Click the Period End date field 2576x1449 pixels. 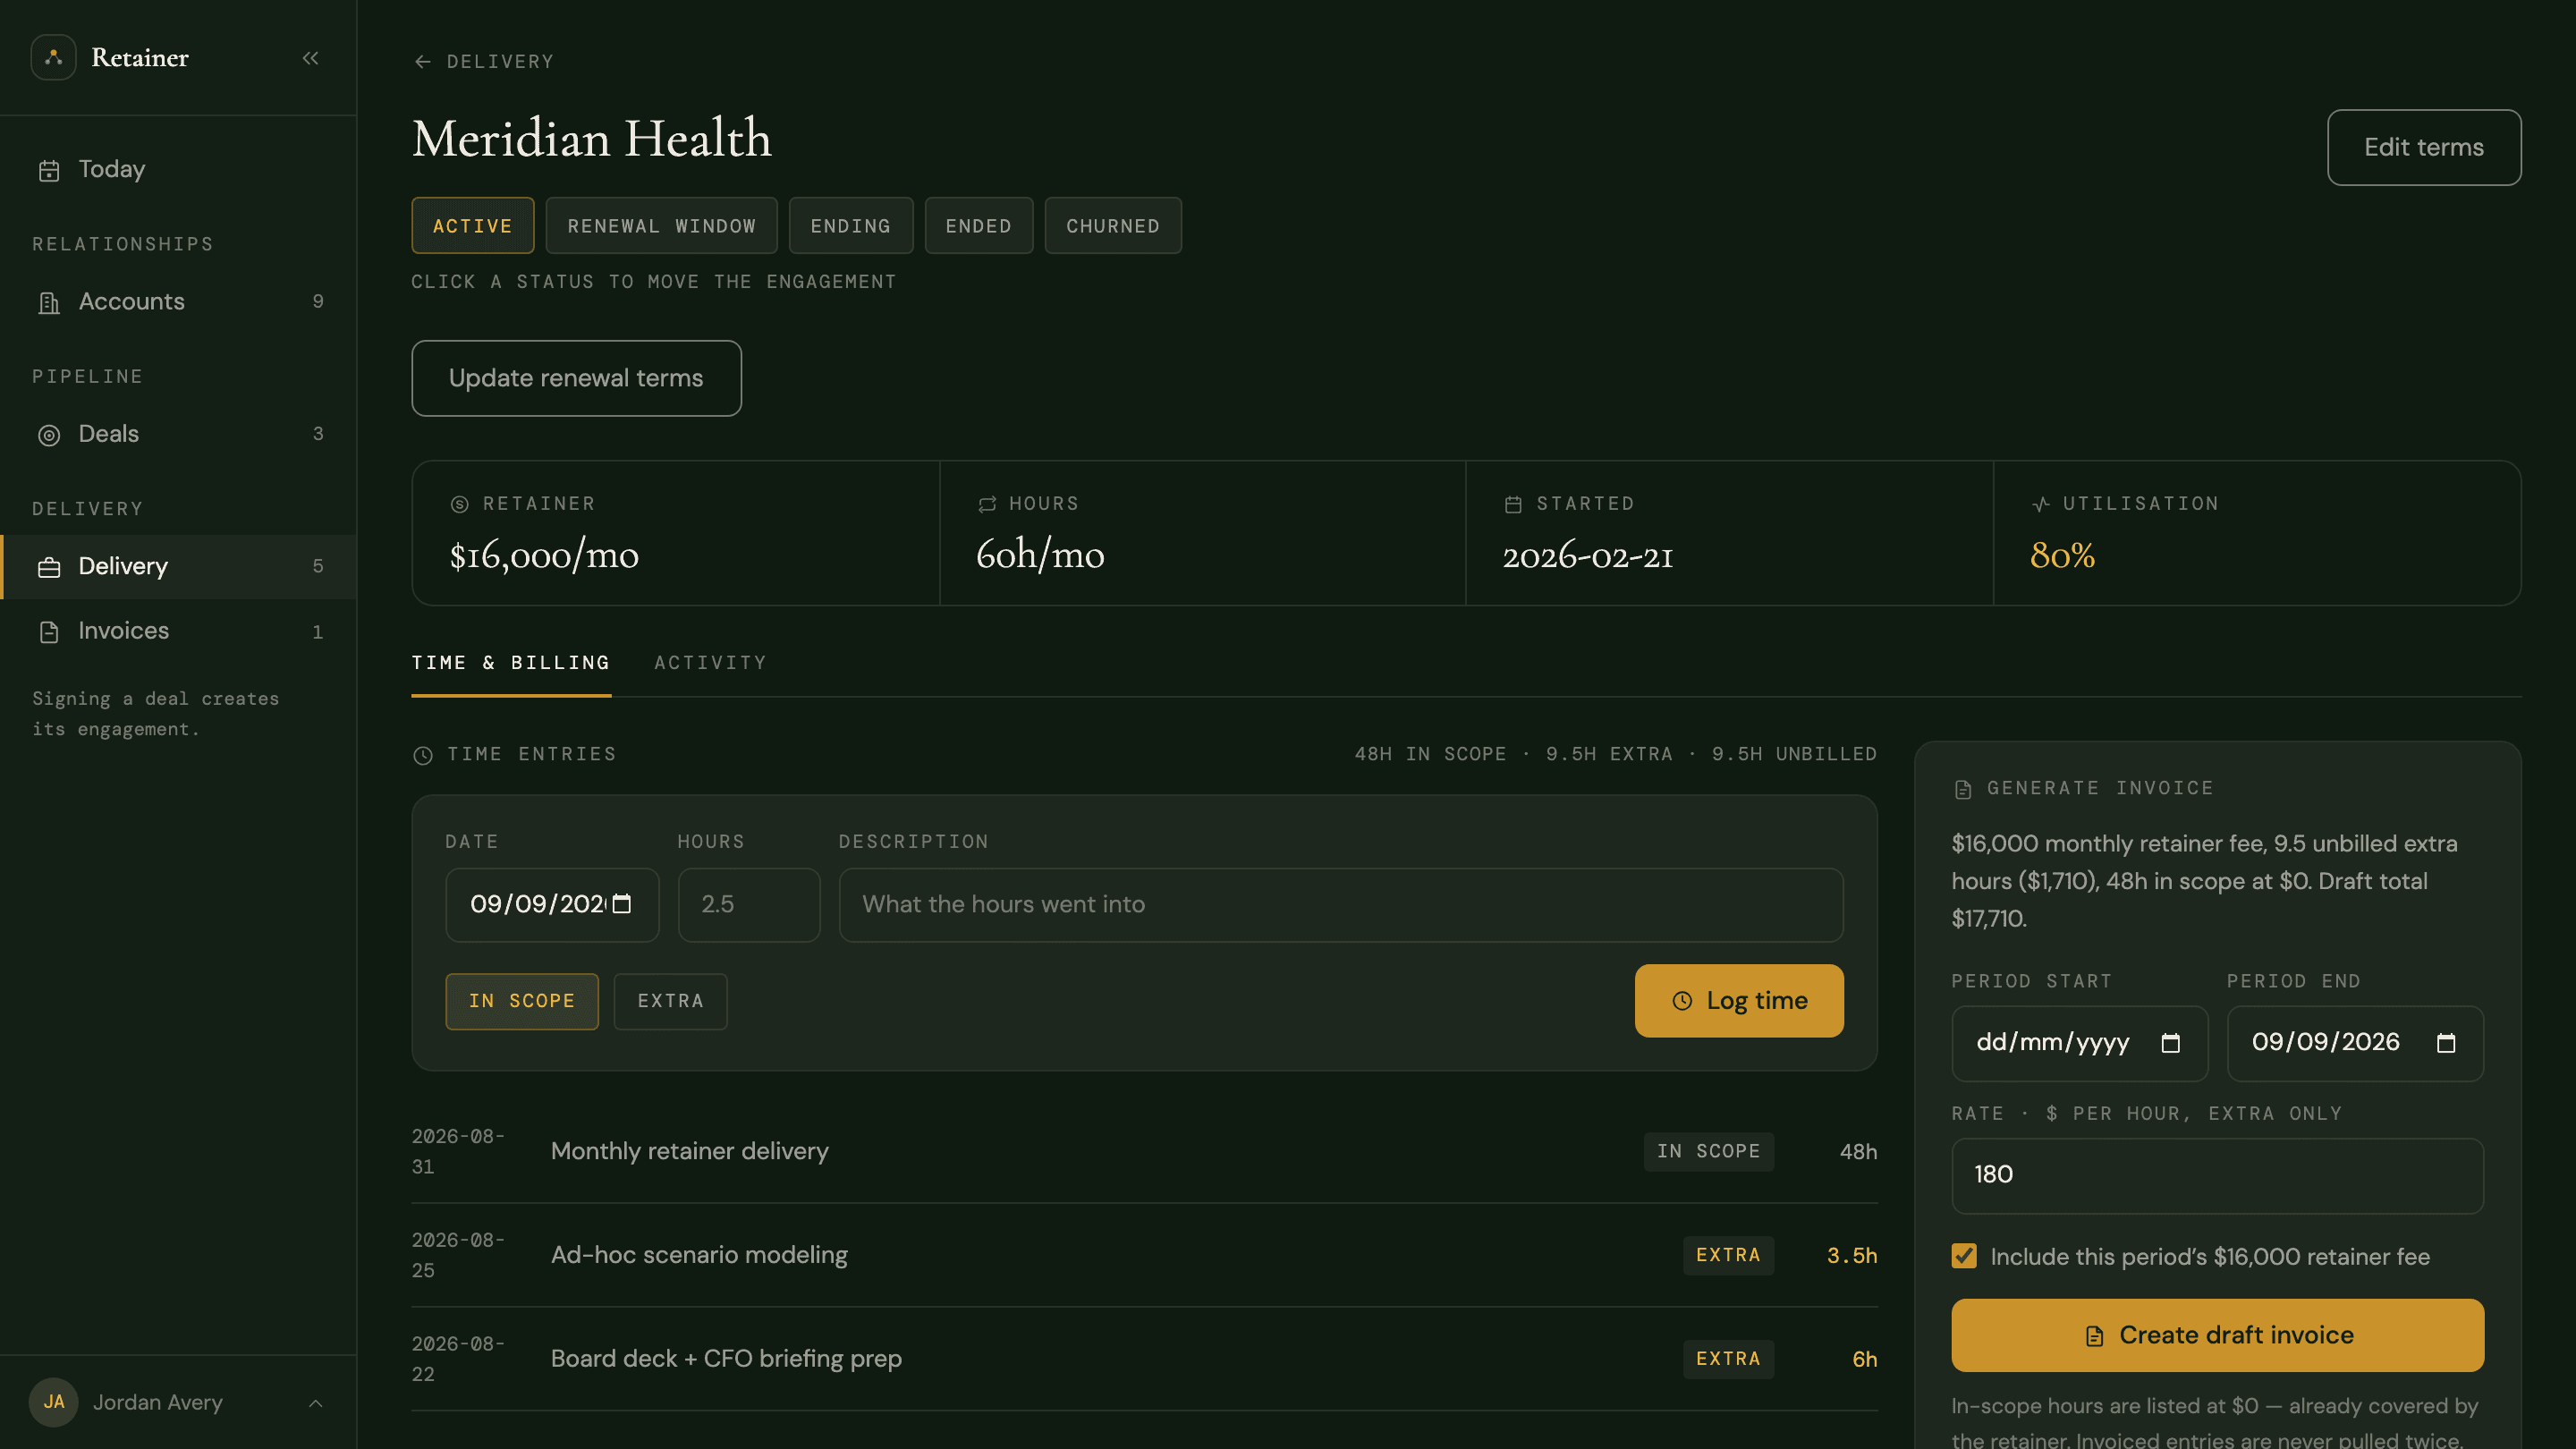(2355, 1043)
